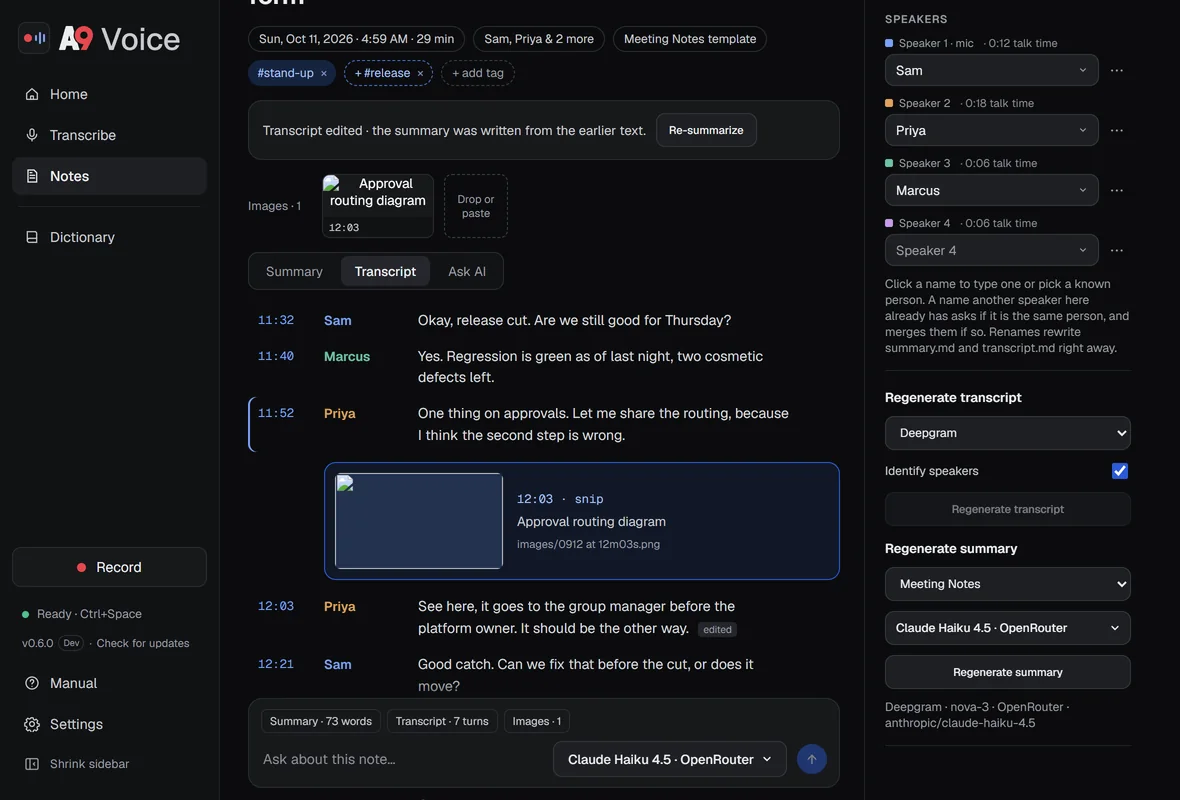Switch to the Summary tab

[294, 272]
